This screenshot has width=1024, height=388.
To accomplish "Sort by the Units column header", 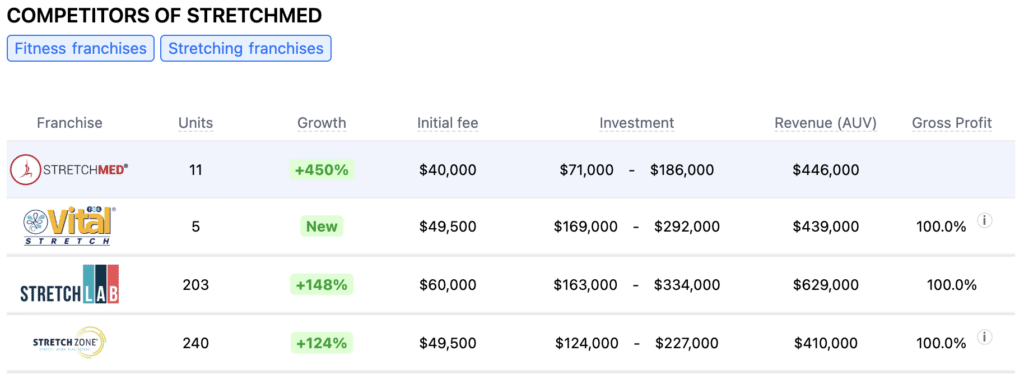I will 195,123.
